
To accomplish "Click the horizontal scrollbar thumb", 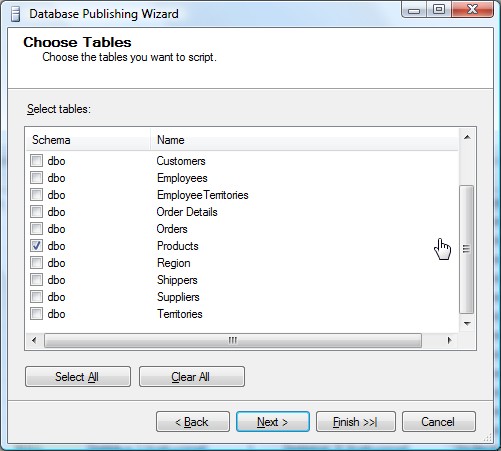I will point(233,340).
